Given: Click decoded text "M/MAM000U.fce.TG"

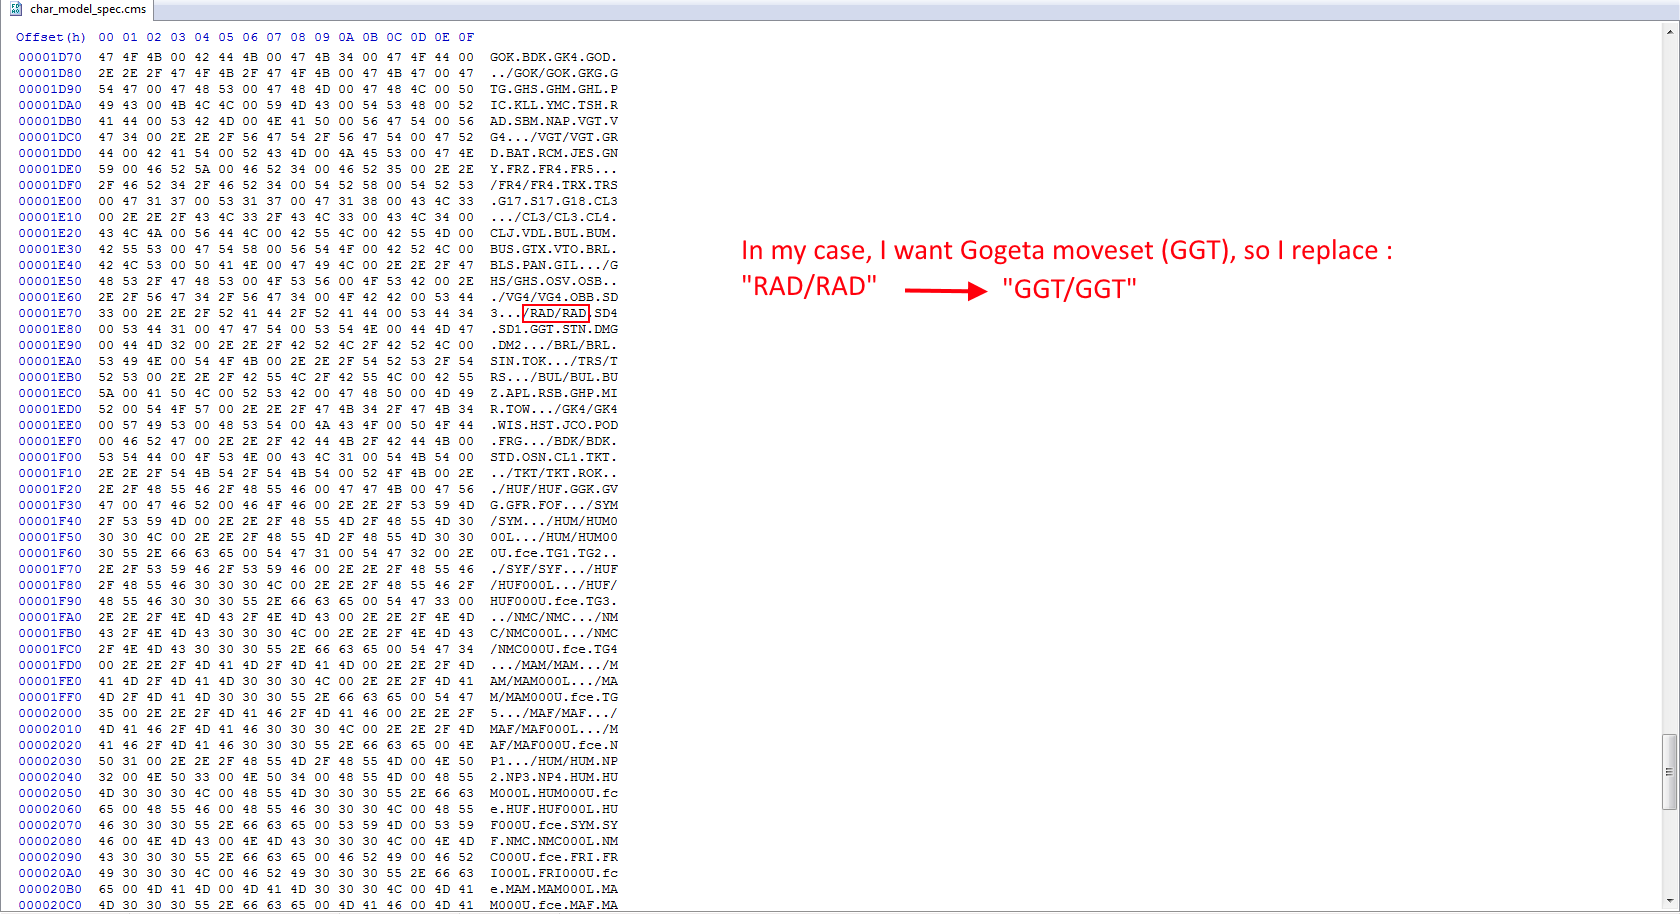Looking at the screenshot, I should 554,697.
